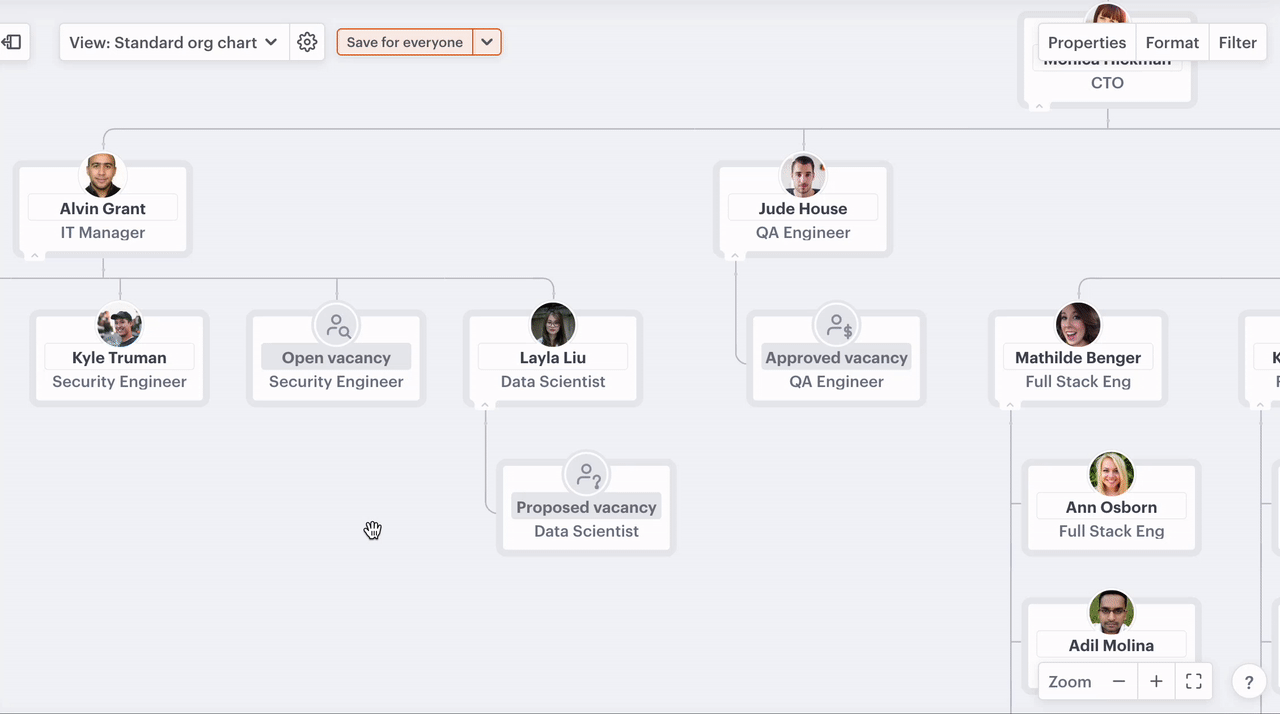
Task: Click the fit-to-screen fullscreen icon
Action: pyautogui.click(x=1193, y=681)
